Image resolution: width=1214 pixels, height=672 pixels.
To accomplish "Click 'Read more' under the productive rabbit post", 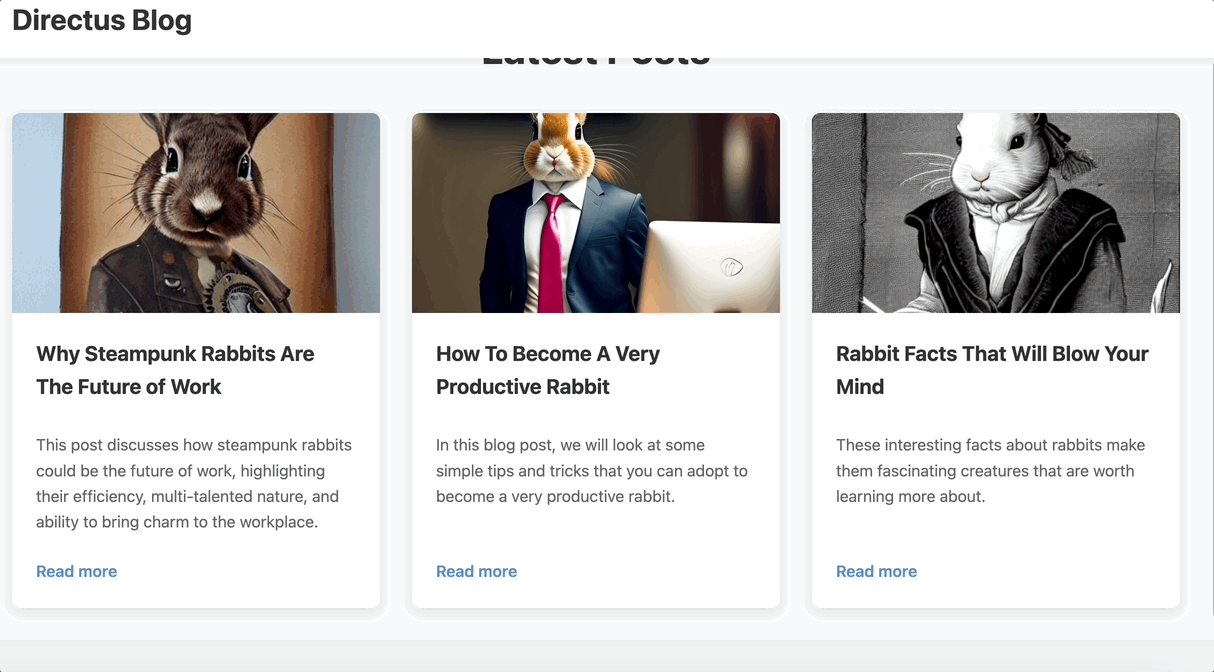I will pyautogui.click(x=476, y=571).
